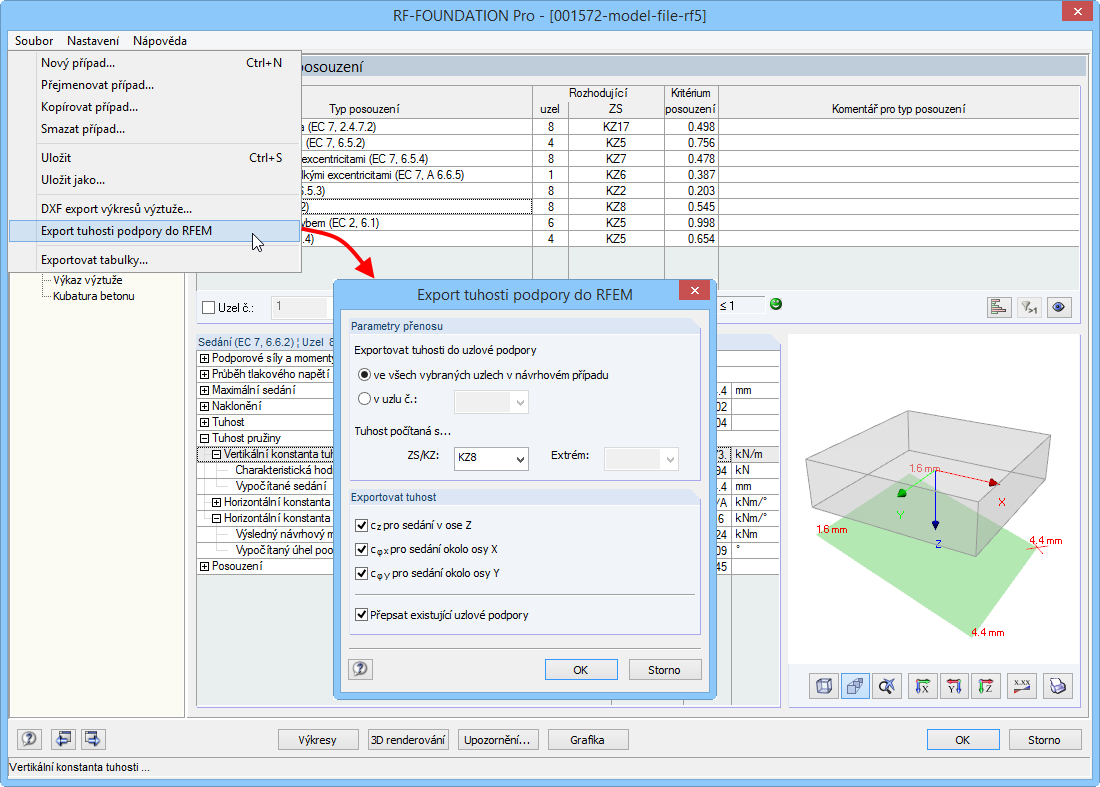
Task: Expand 'Podporové síly a momenty' tree node
Action: click(x=205, y=358)
